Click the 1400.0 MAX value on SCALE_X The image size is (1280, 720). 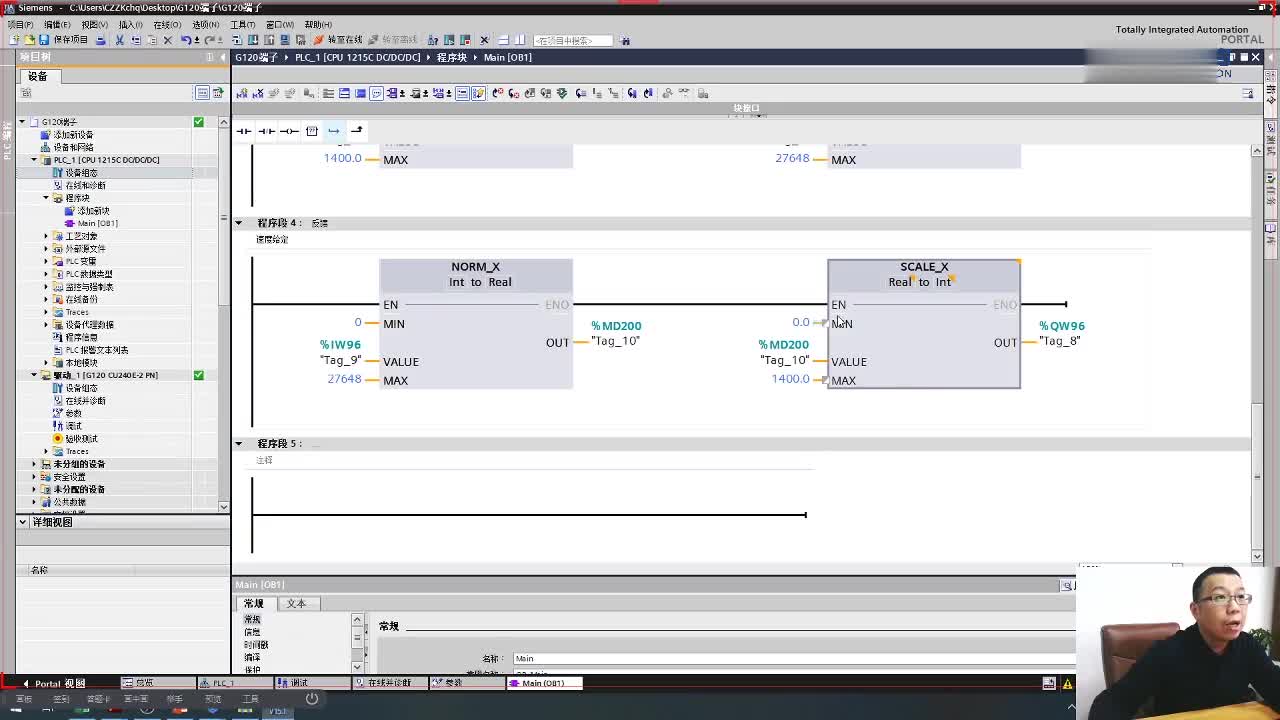click(x=790, y=379)
